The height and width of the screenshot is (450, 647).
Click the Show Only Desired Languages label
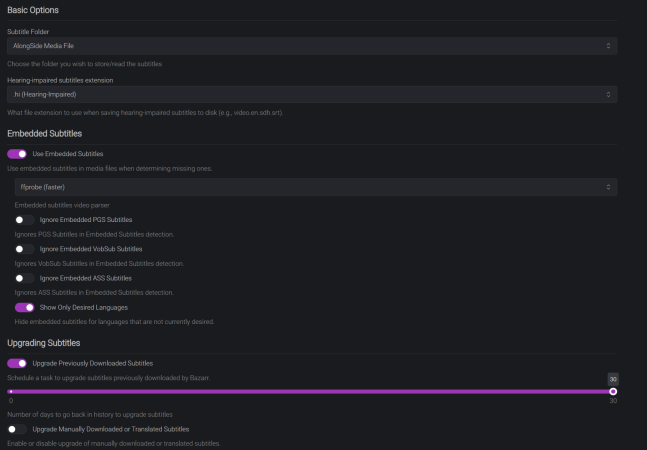(x=85, y=307)
